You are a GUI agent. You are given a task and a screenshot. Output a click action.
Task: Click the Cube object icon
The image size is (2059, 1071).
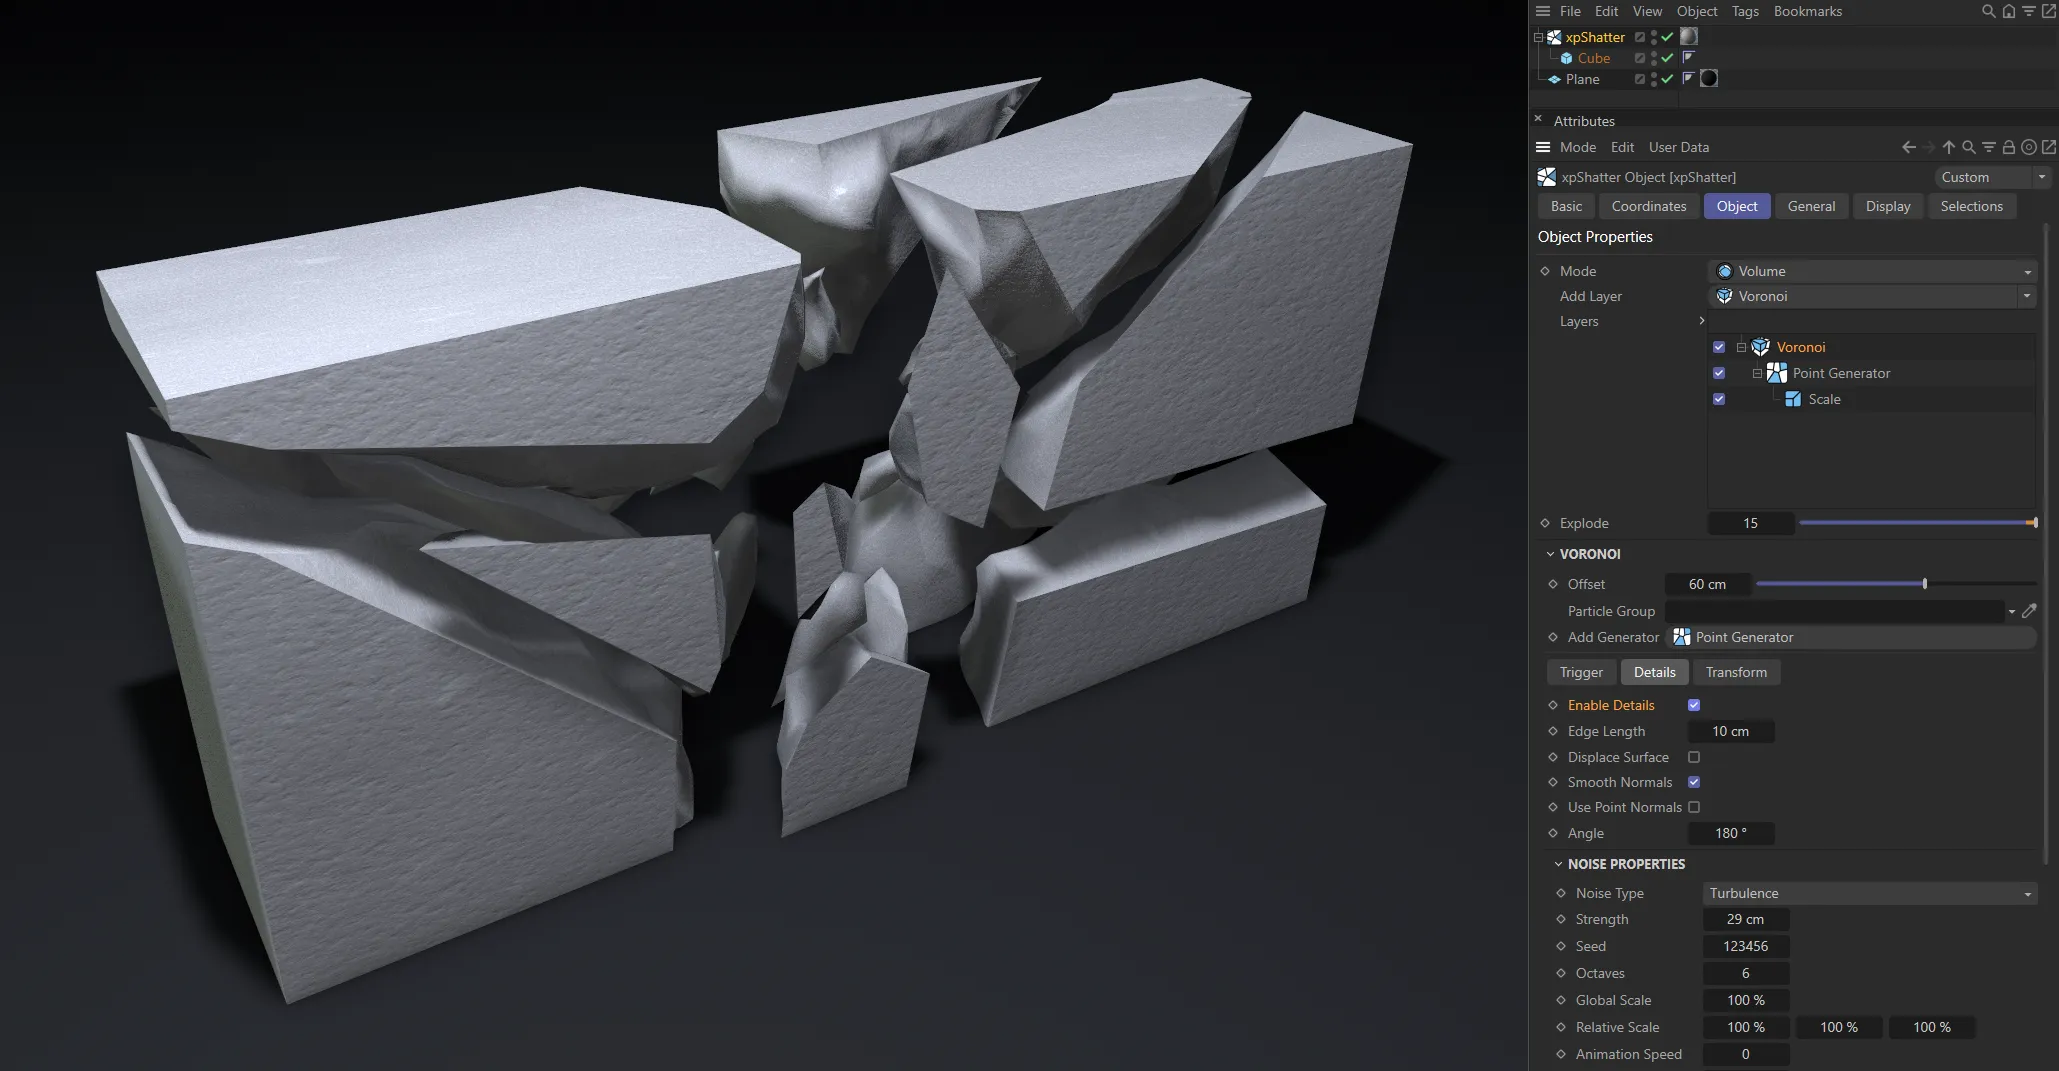[x=1566, y=58]
